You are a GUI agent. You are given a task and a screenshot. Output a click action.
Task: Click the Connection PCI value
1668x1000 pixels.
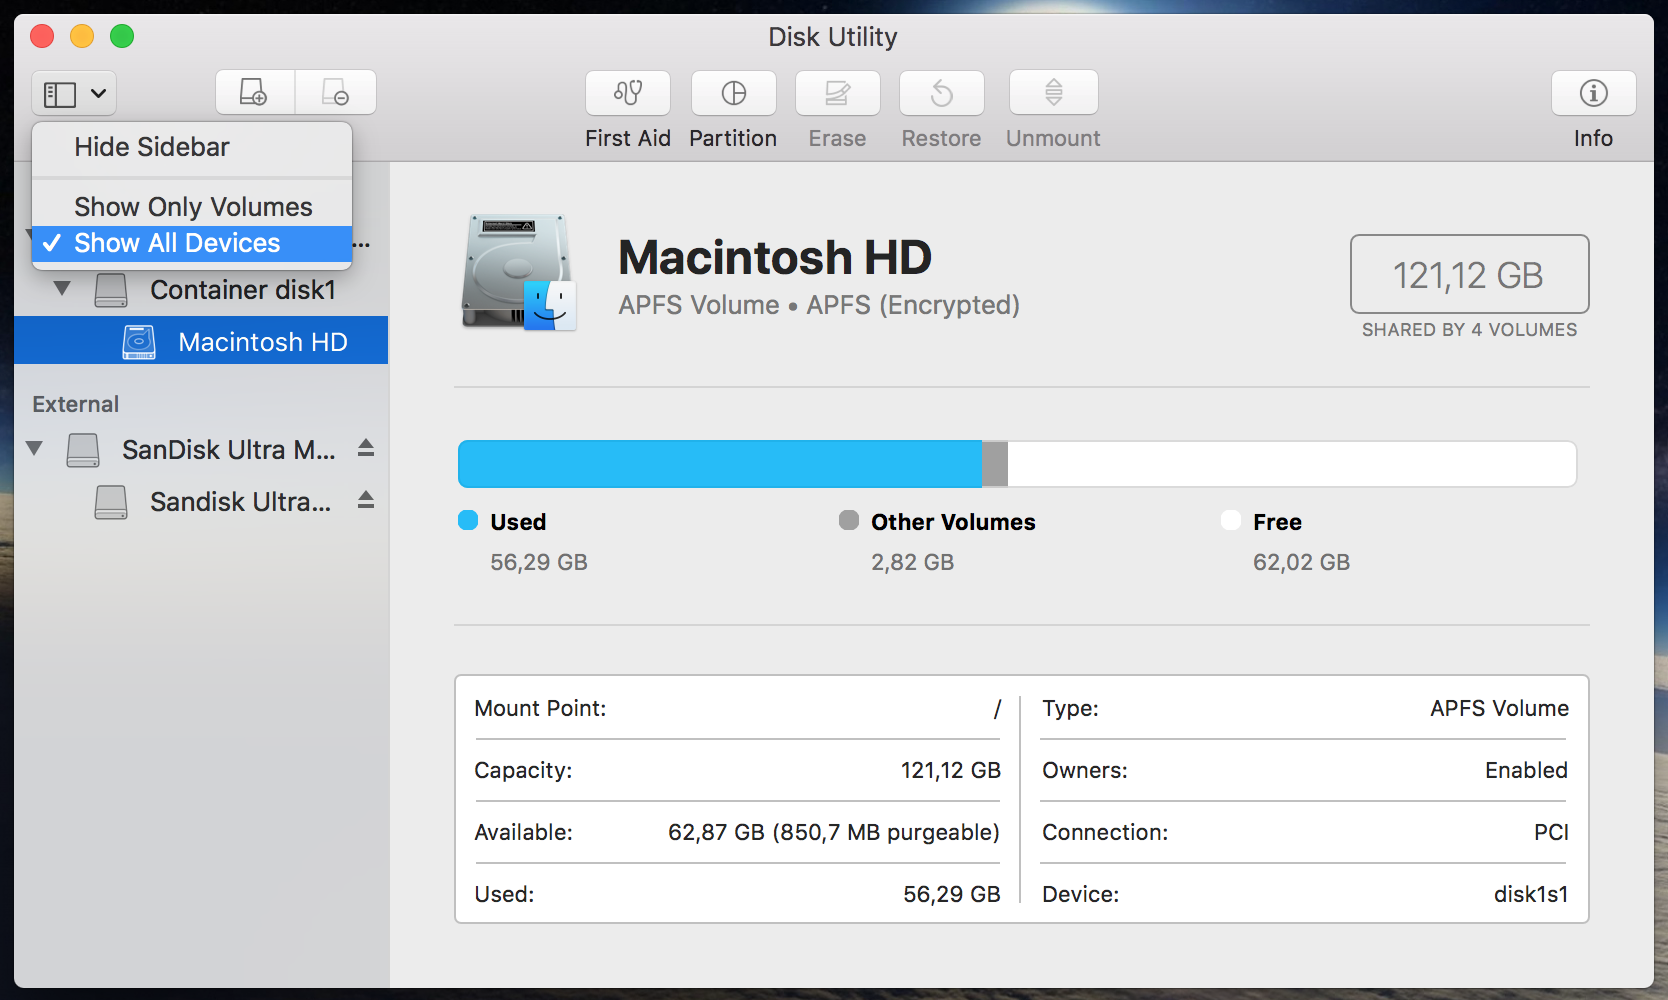pyautogui.click(x=1551, y=832)
